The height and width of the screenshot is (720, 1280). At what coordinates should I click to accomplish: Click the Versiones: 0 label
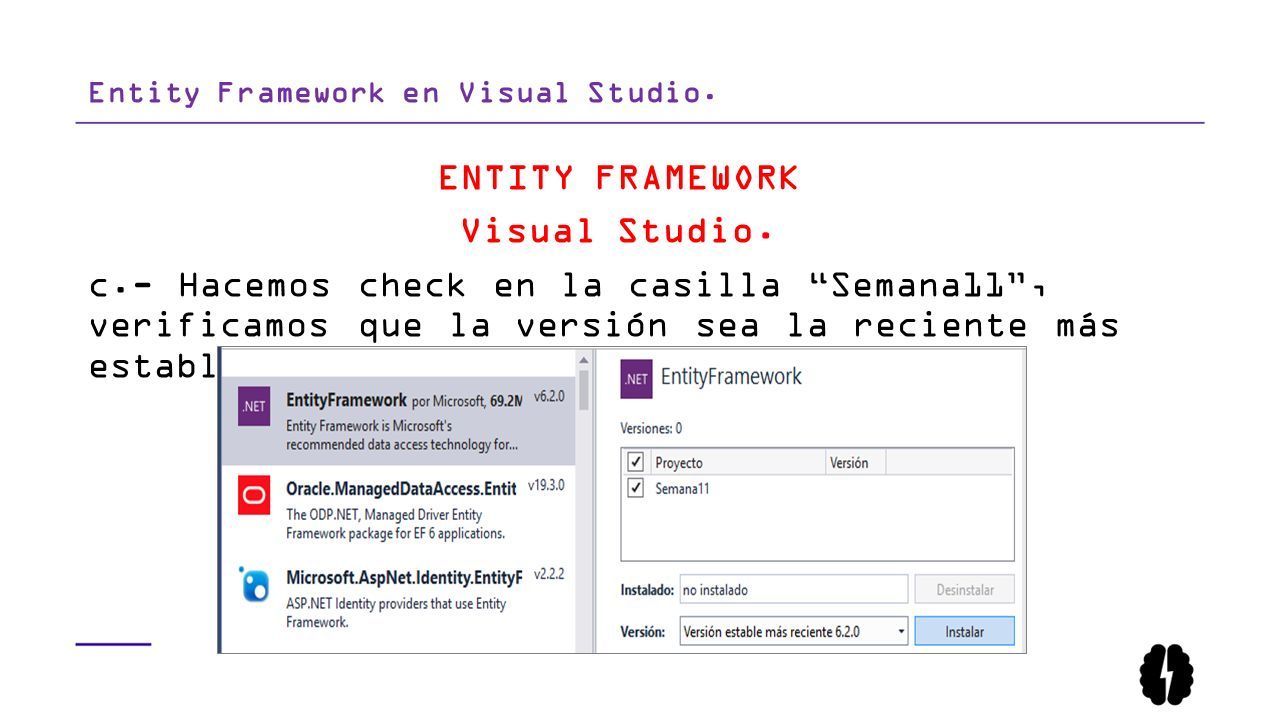coord(651,428)
